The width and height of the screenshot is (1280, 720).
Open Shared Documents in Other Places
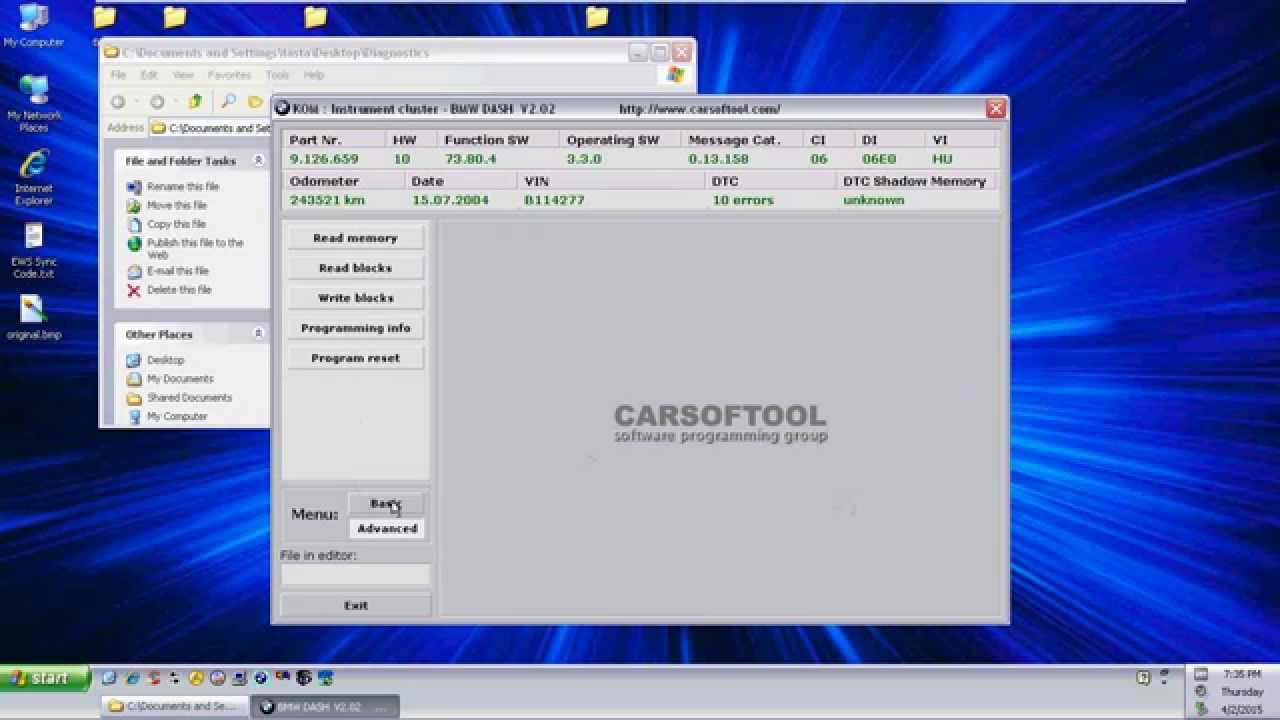(189, 398)
